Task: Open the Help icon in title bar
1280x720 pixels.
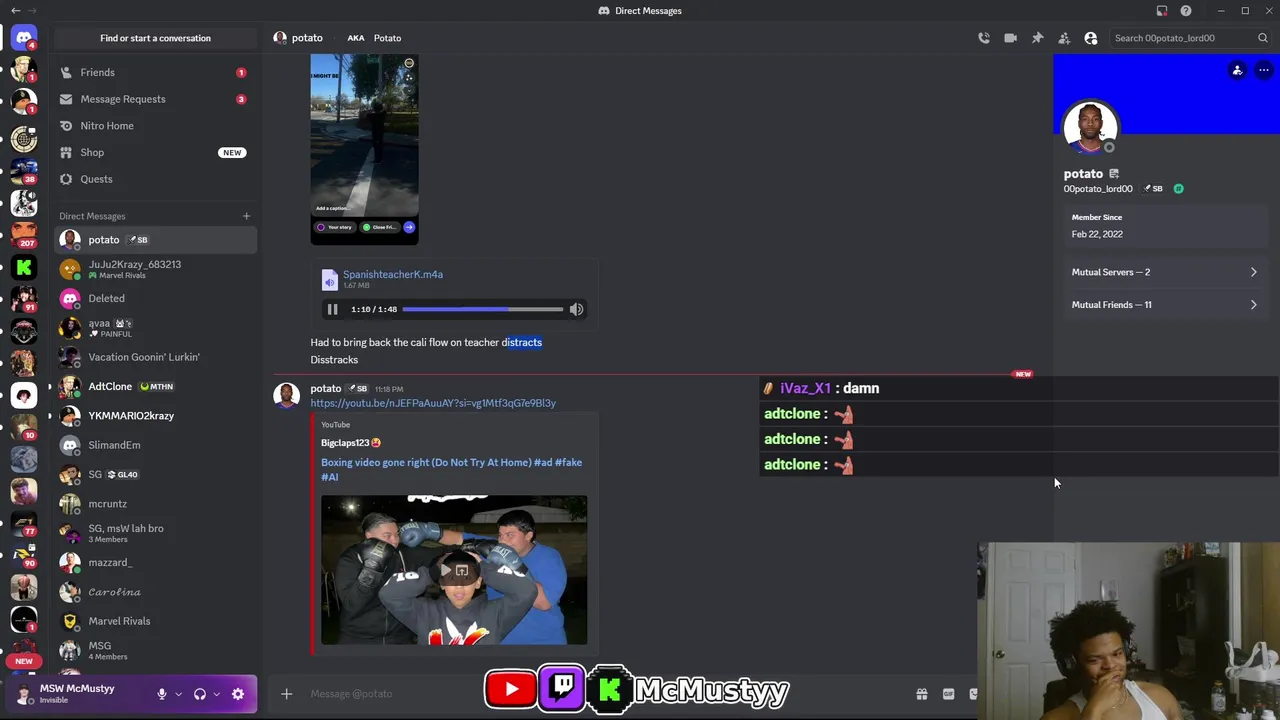Action: pos(1186,11)
